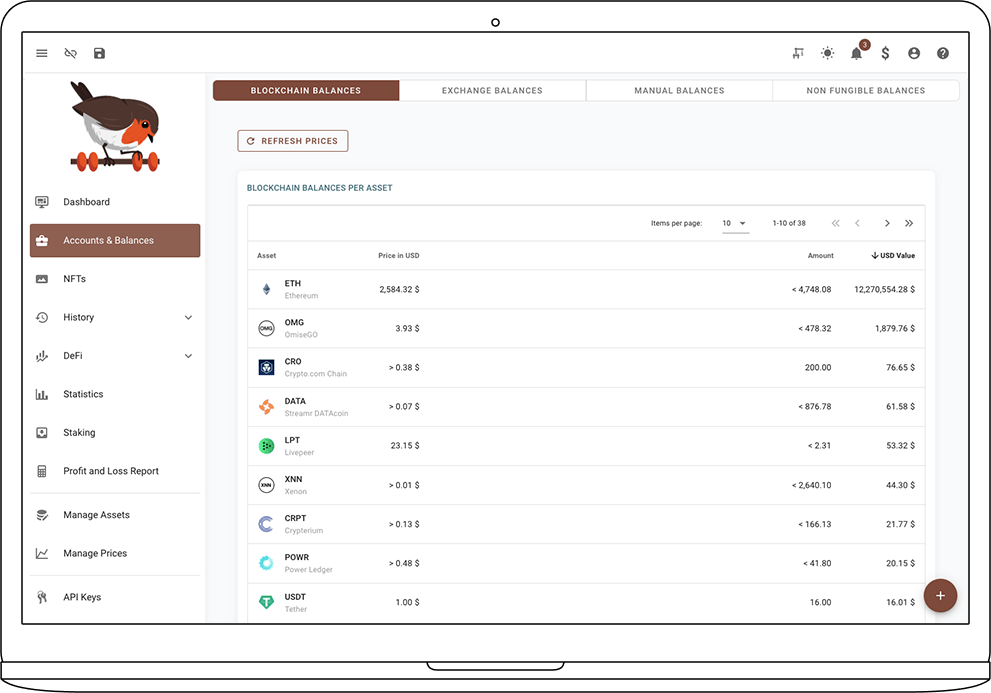991x693 pixels.
Task: Sort by Amount column header
Action: coord(820,255)
